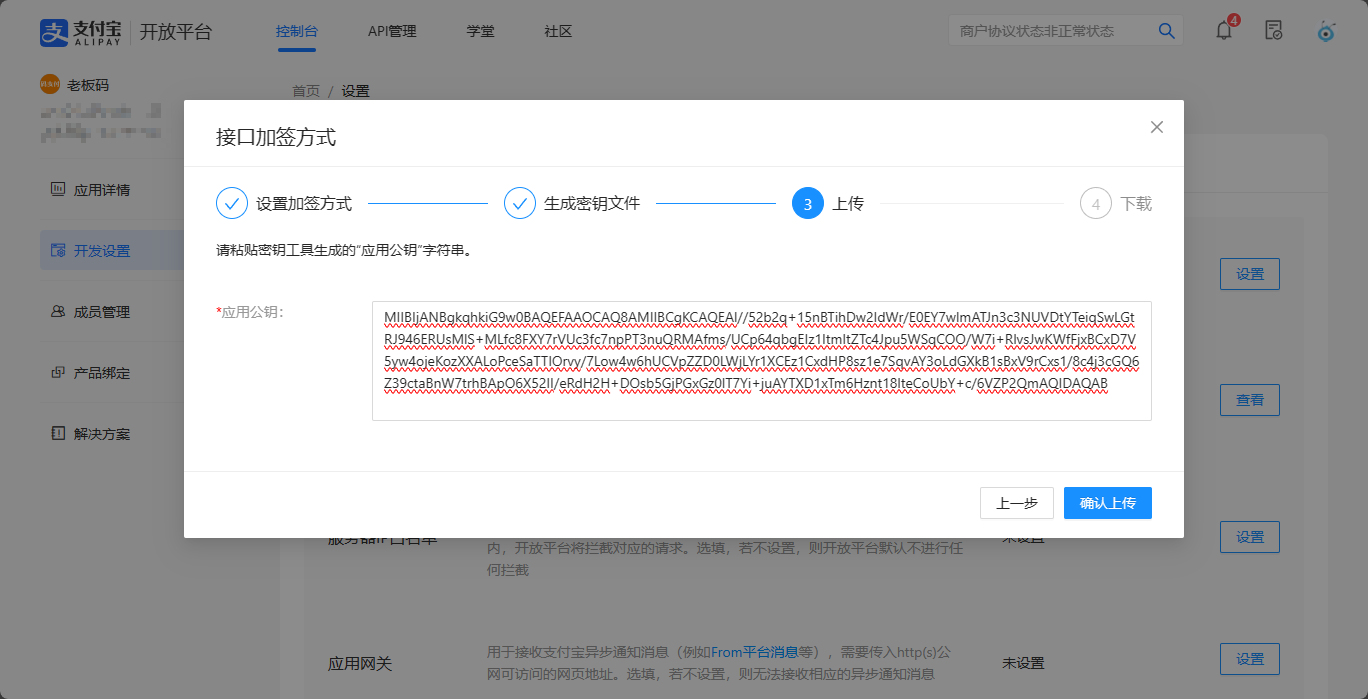The height and width of the screenshot is (699, 1368).
Task: Open the 控制台 tab
Action: tap(297, 31)
